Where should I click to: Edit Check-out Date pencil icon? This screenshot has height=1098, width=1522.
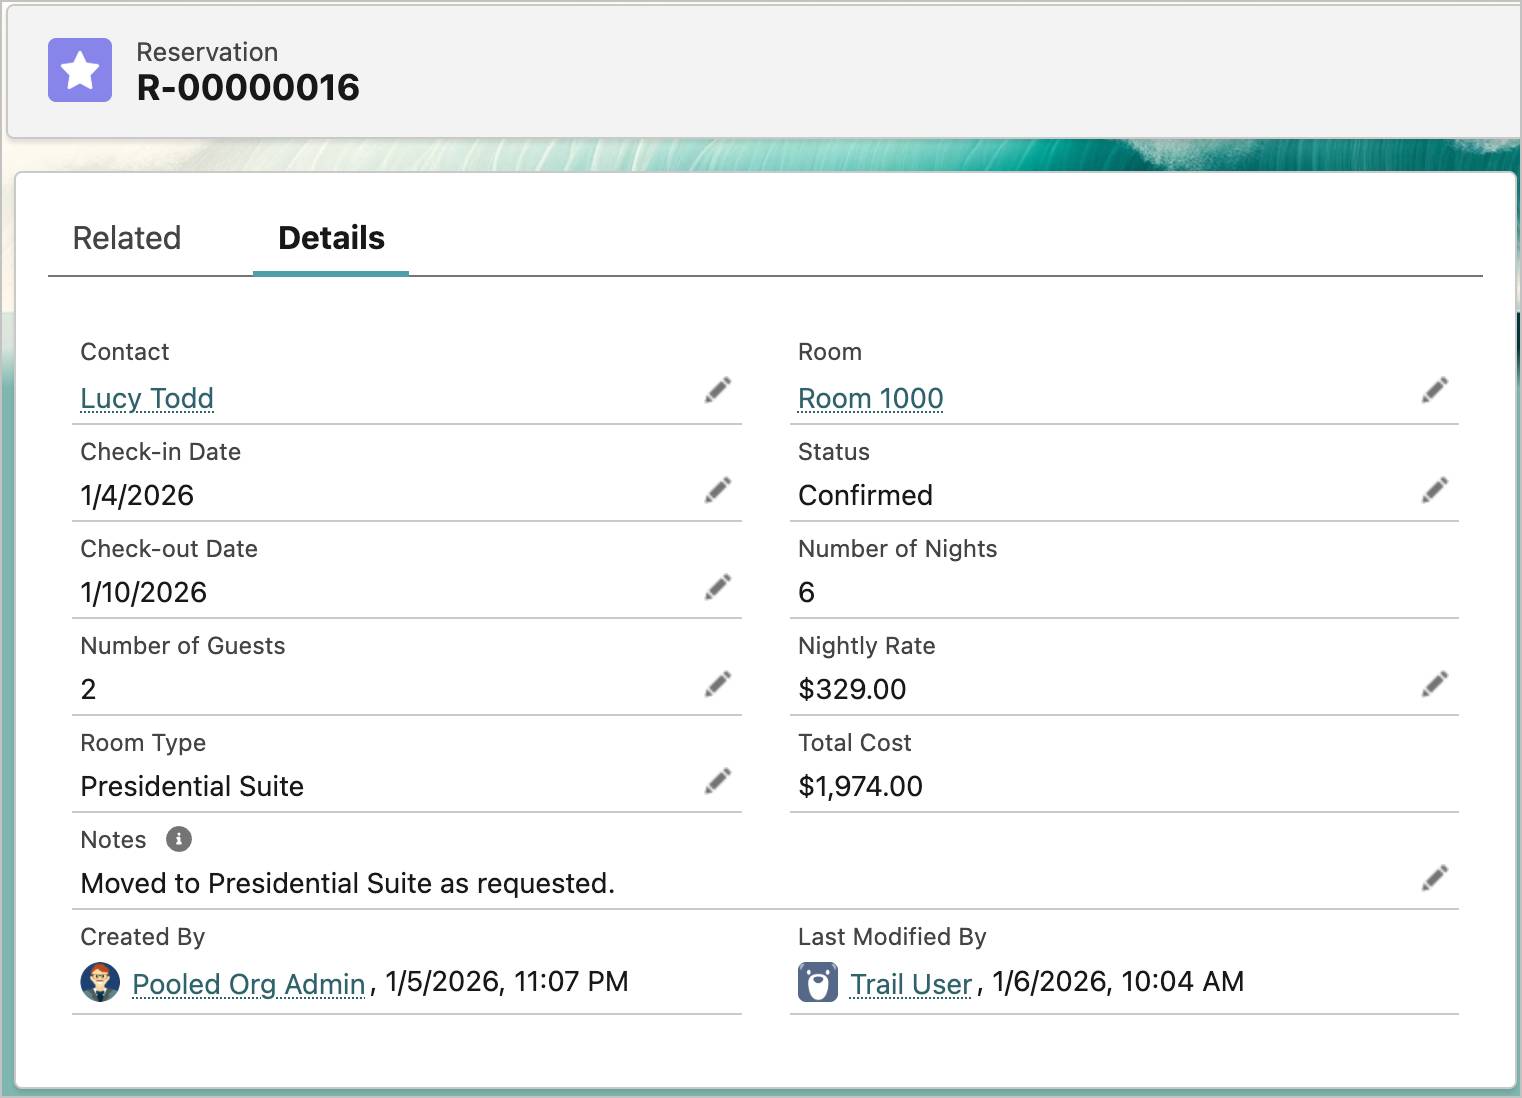(718, 587)
